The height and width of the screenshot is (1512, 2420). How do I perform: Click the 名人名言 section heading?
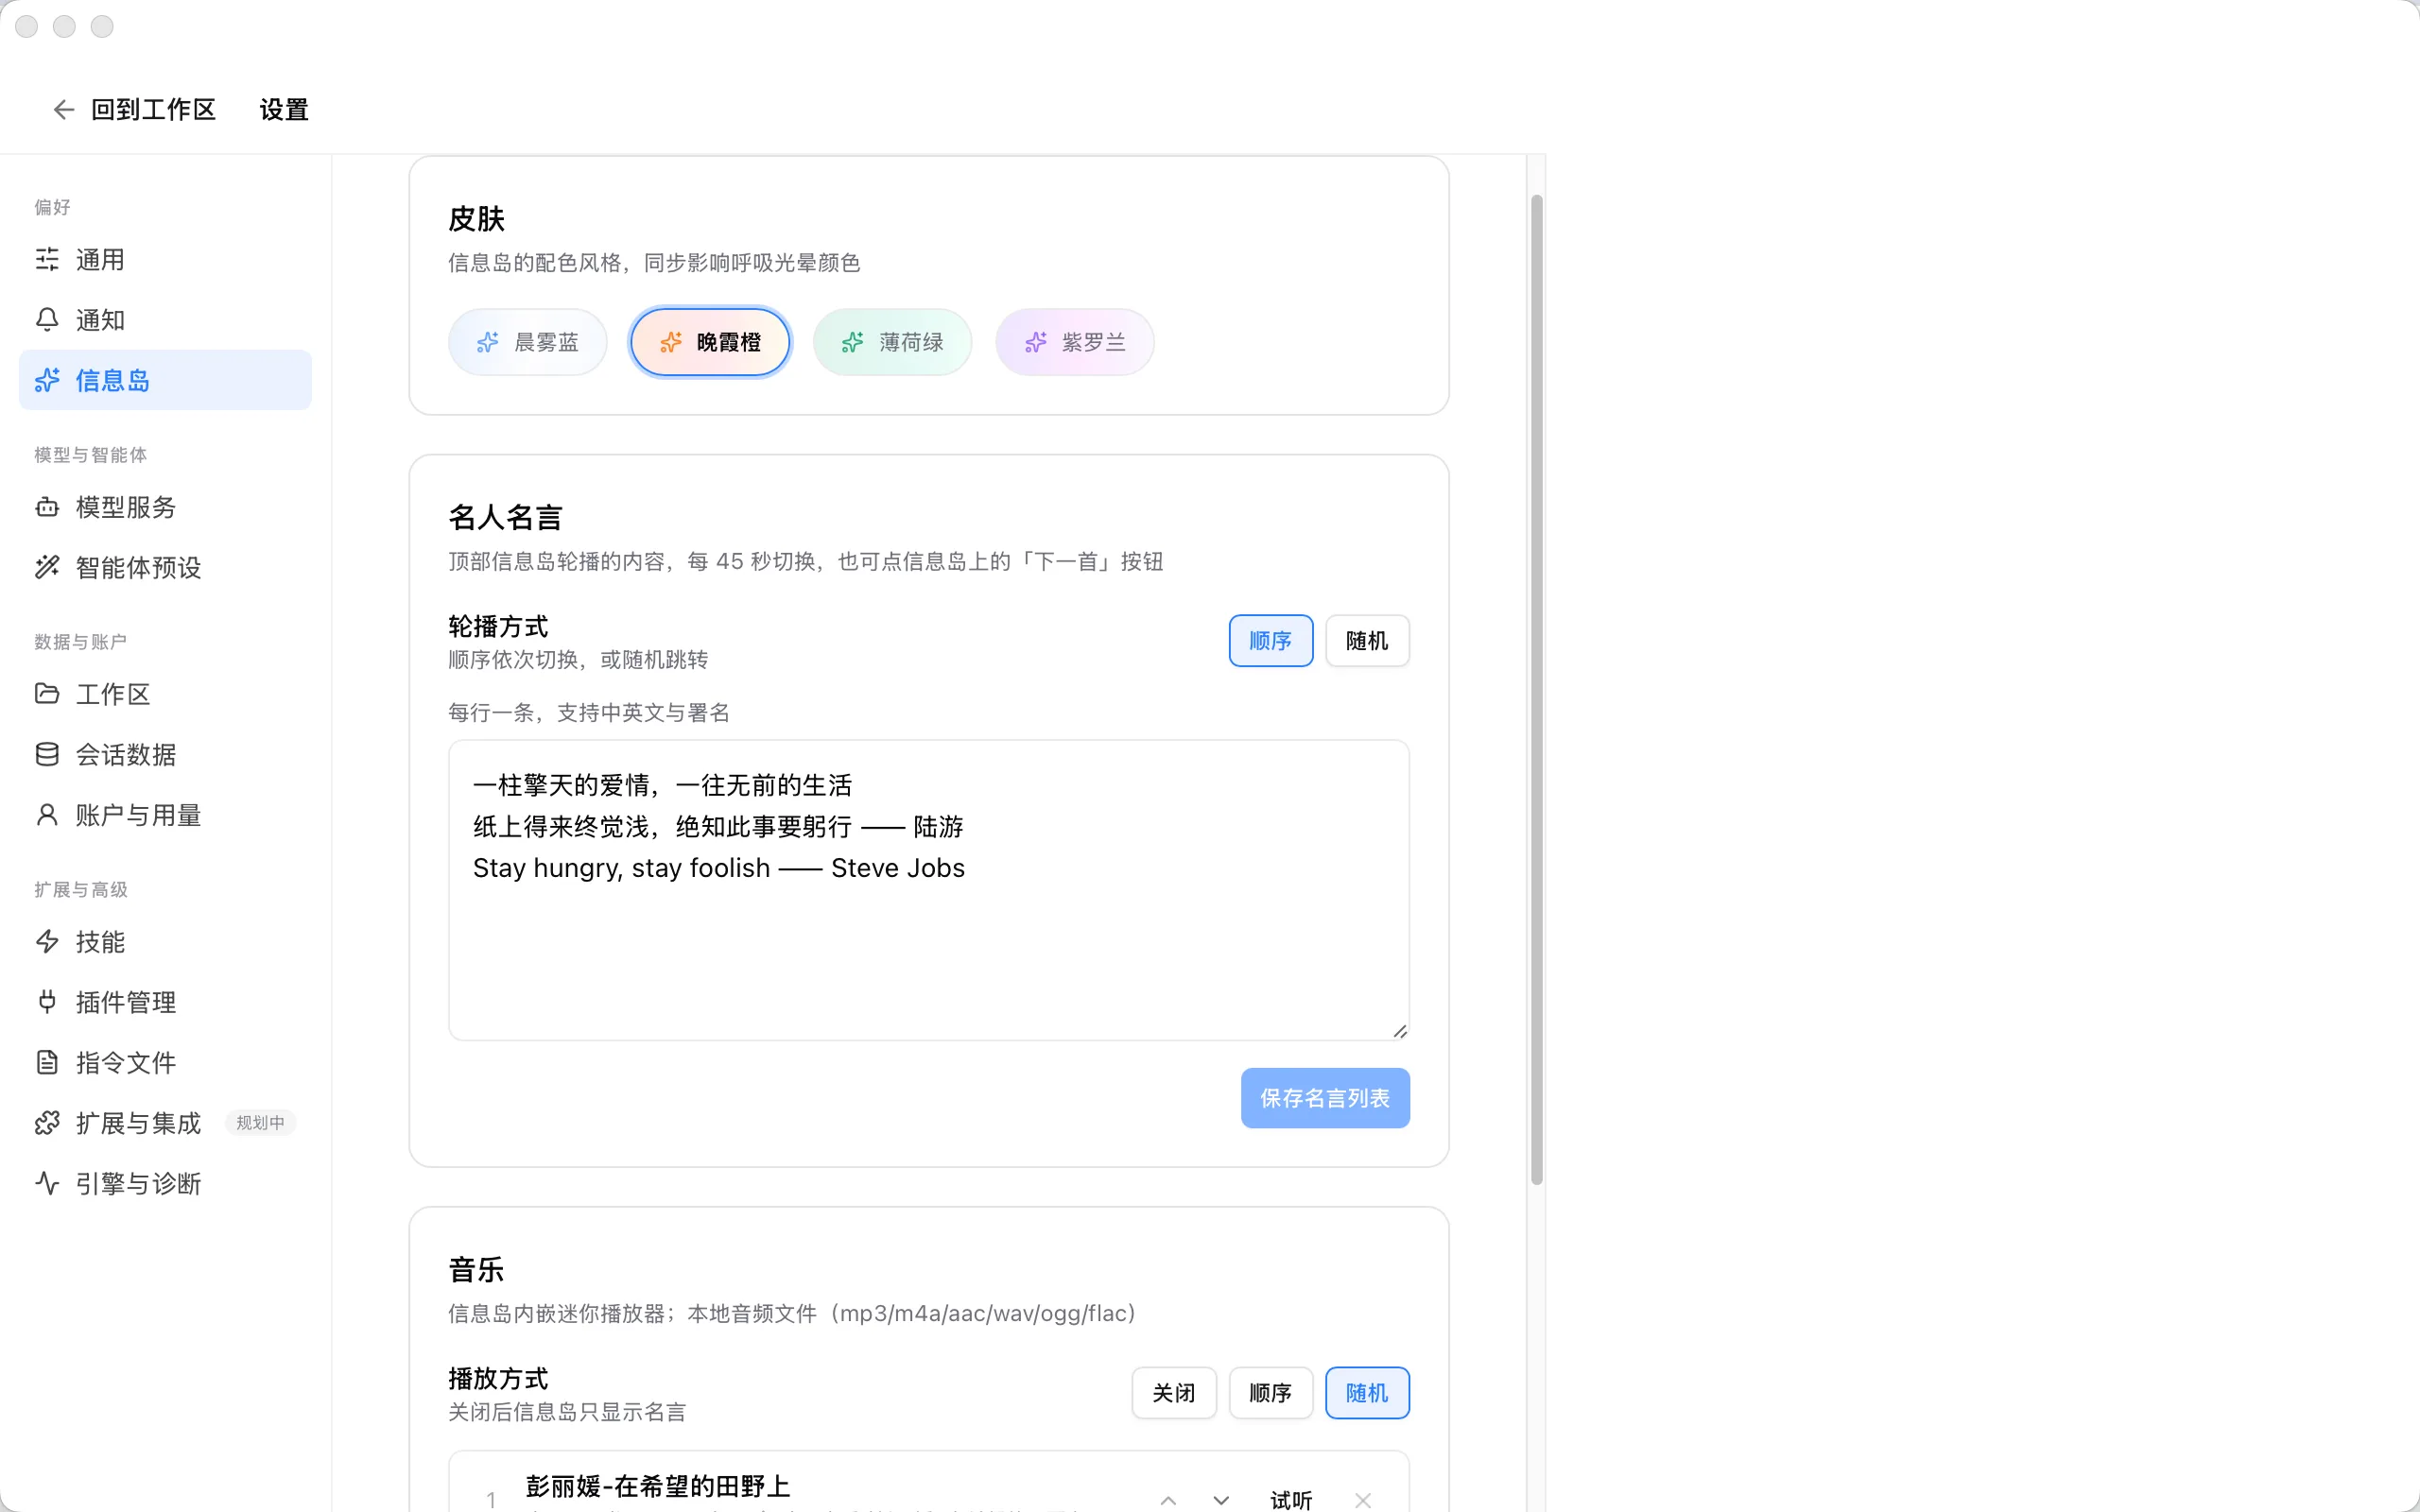(505, 517)
